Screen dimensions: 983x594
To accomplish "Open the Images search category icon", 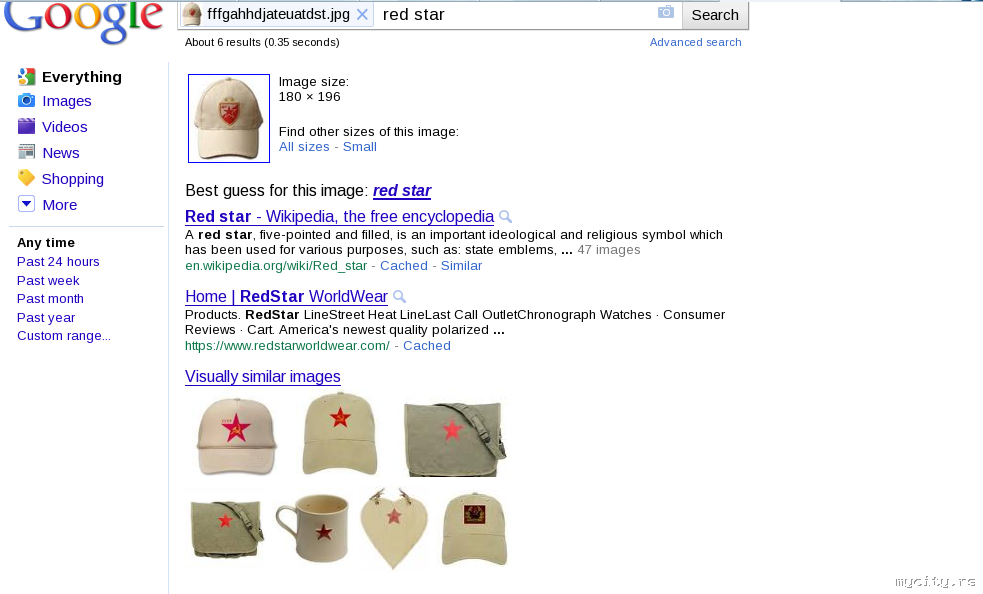I will (26, 100).
